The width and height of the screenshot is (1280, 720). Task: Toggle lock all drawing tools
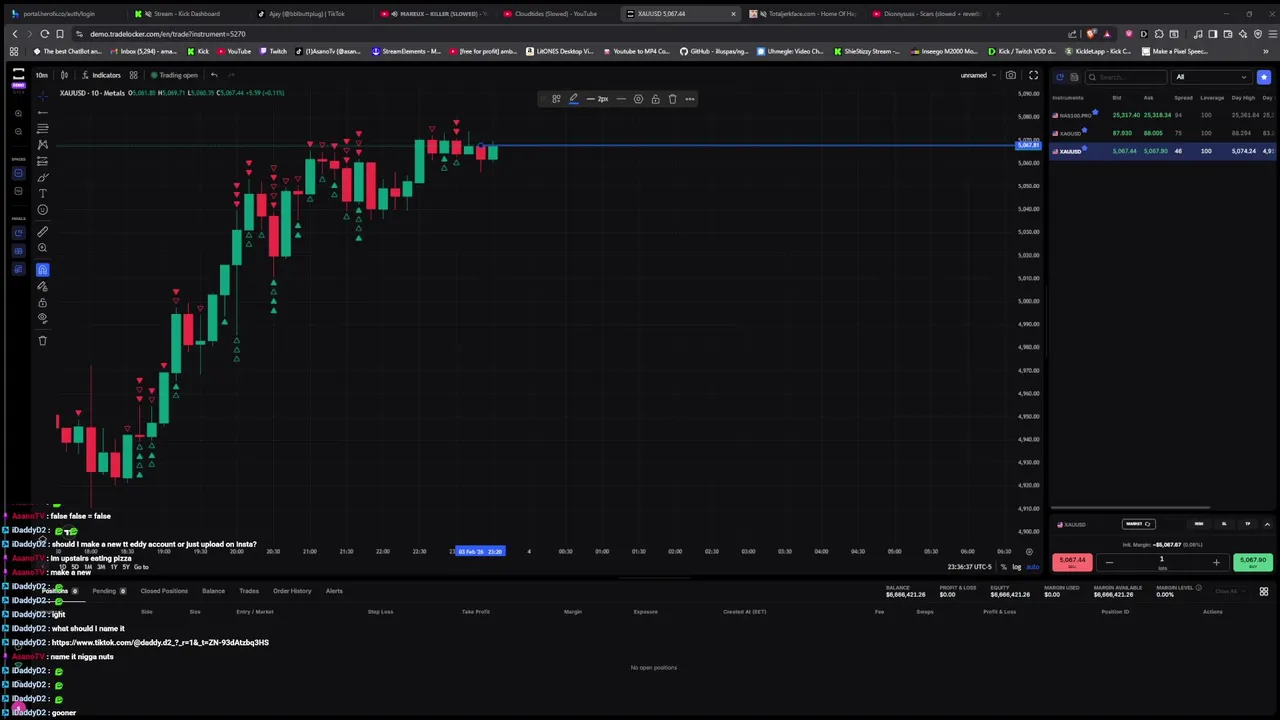(x=42, y=302)
